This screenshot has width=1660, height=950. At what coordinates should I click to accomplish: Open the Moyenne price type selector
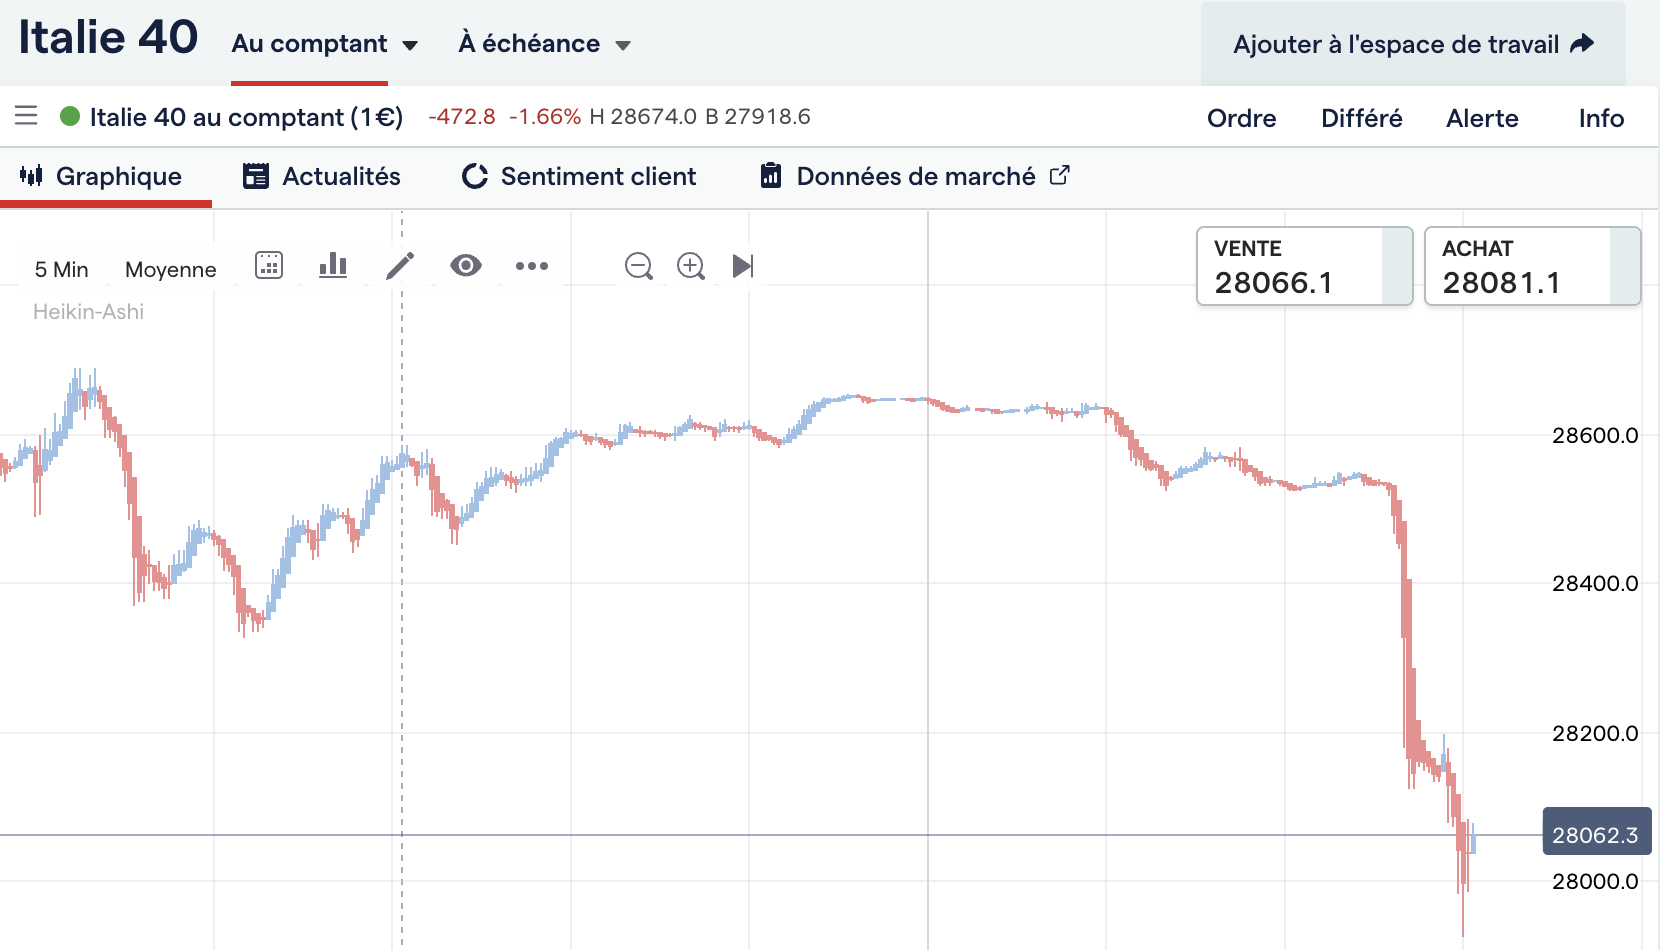tap(170, 269)
